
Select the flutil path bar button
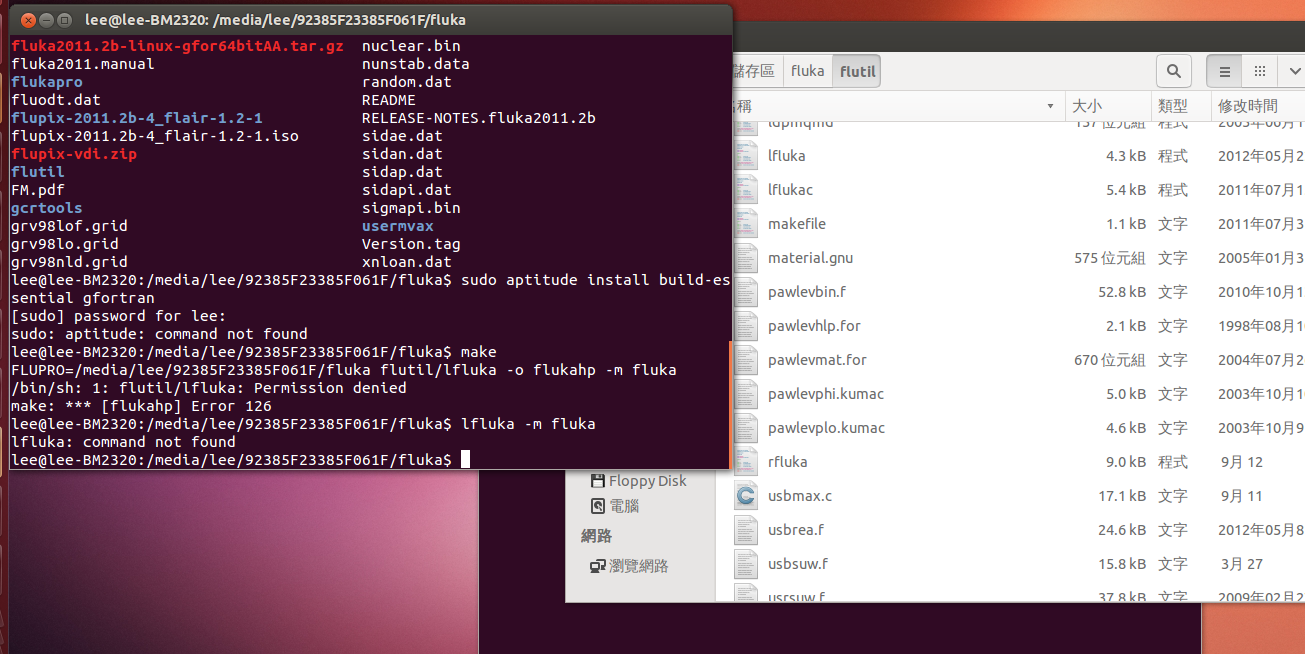[858, 71]
